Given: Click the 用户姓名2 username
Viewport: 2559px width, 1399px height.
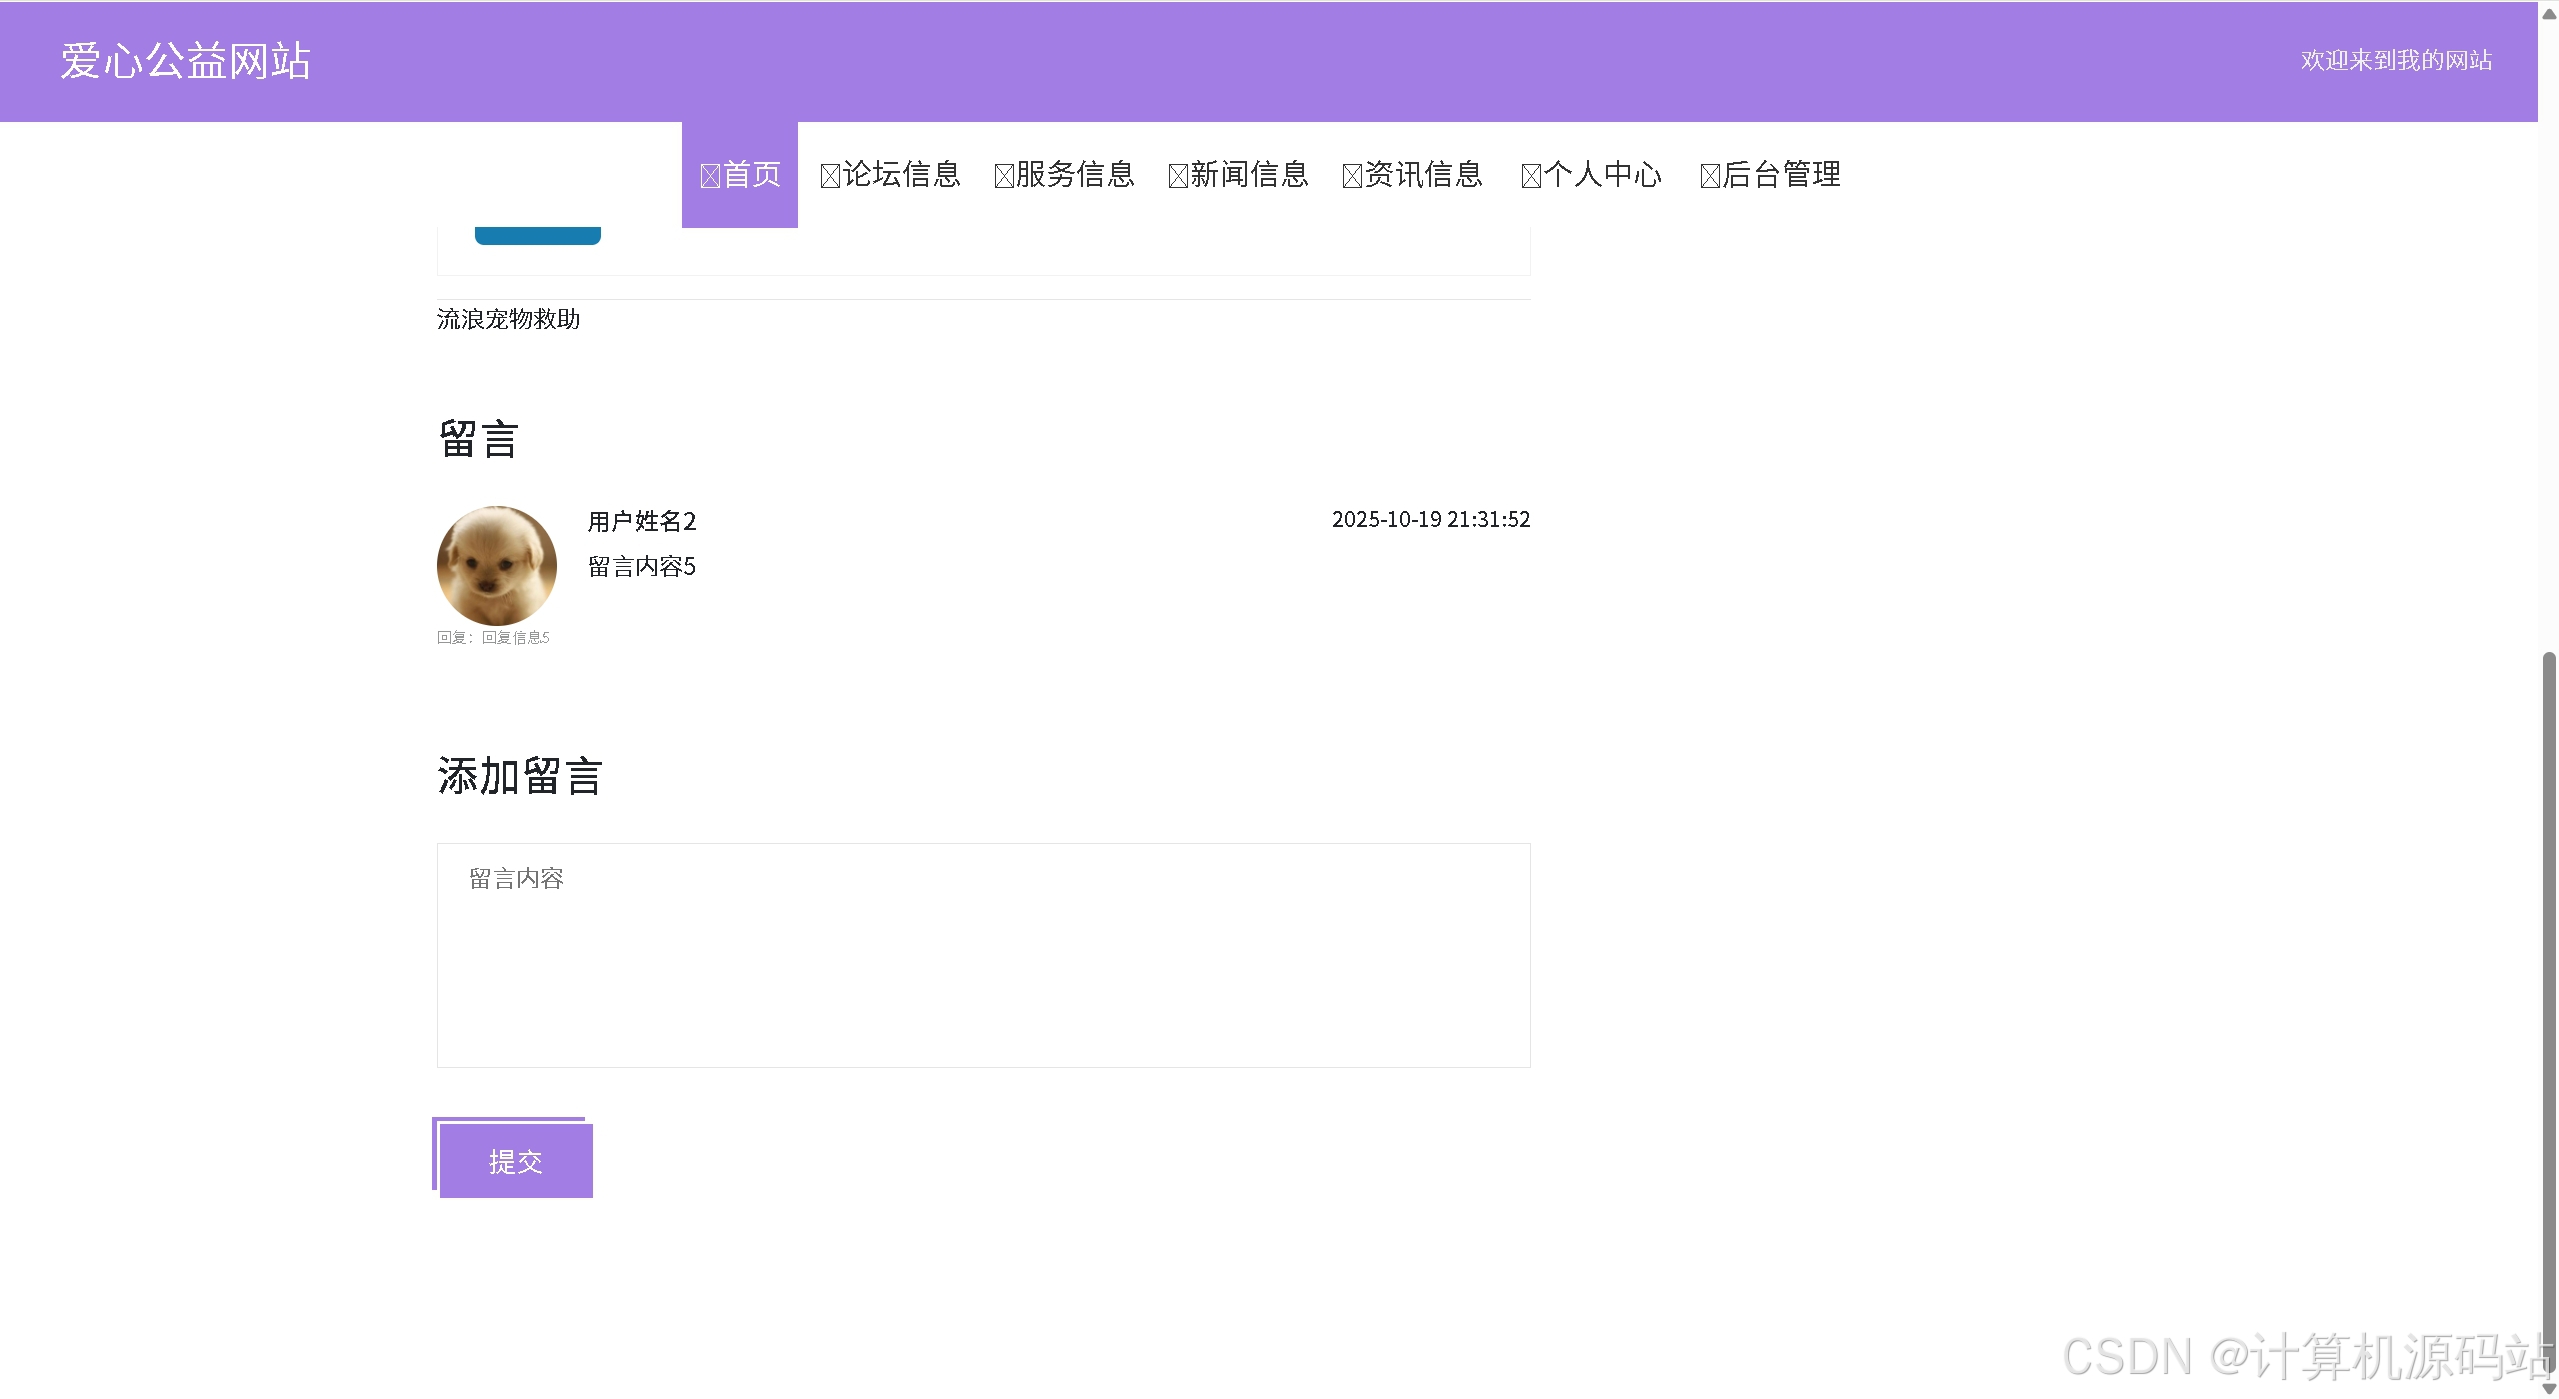Looking at the screenshot, I should tap(642, 521).
